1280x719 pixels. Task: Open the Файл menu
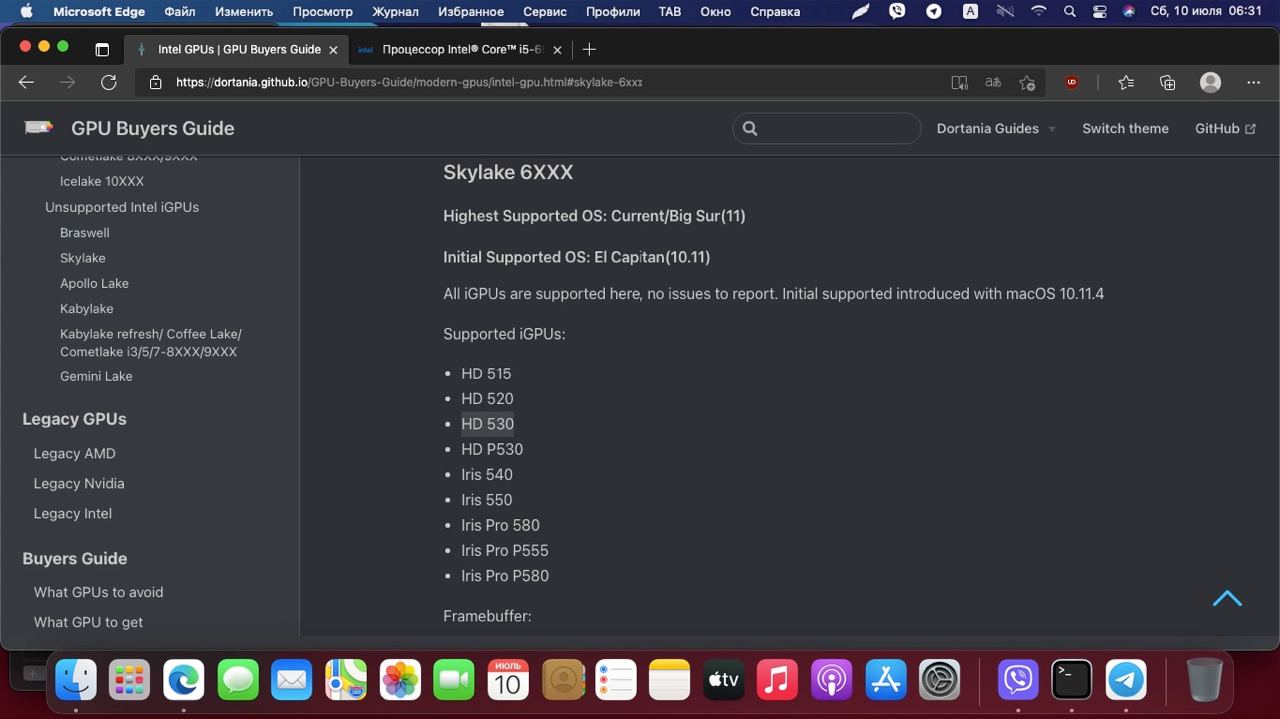coord(180,12)
